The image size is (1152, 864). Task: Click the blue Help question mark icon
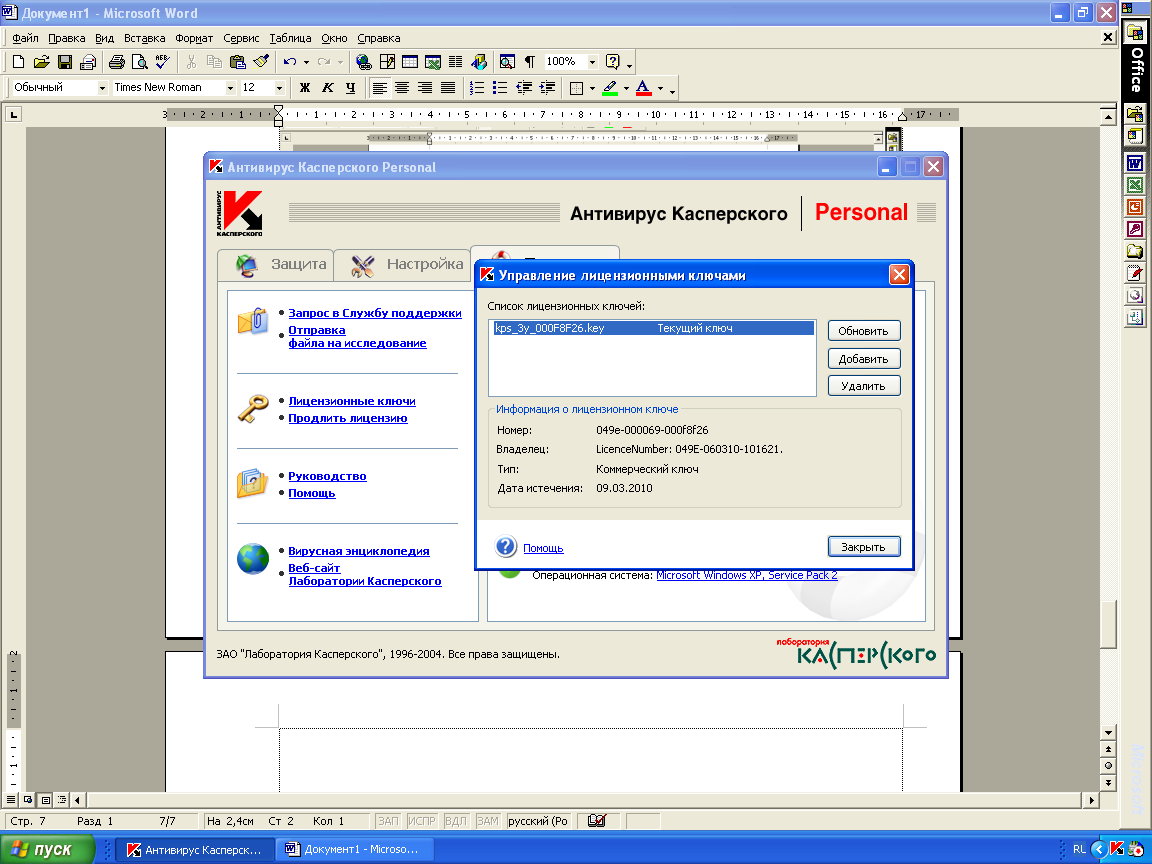click(506, 547)
